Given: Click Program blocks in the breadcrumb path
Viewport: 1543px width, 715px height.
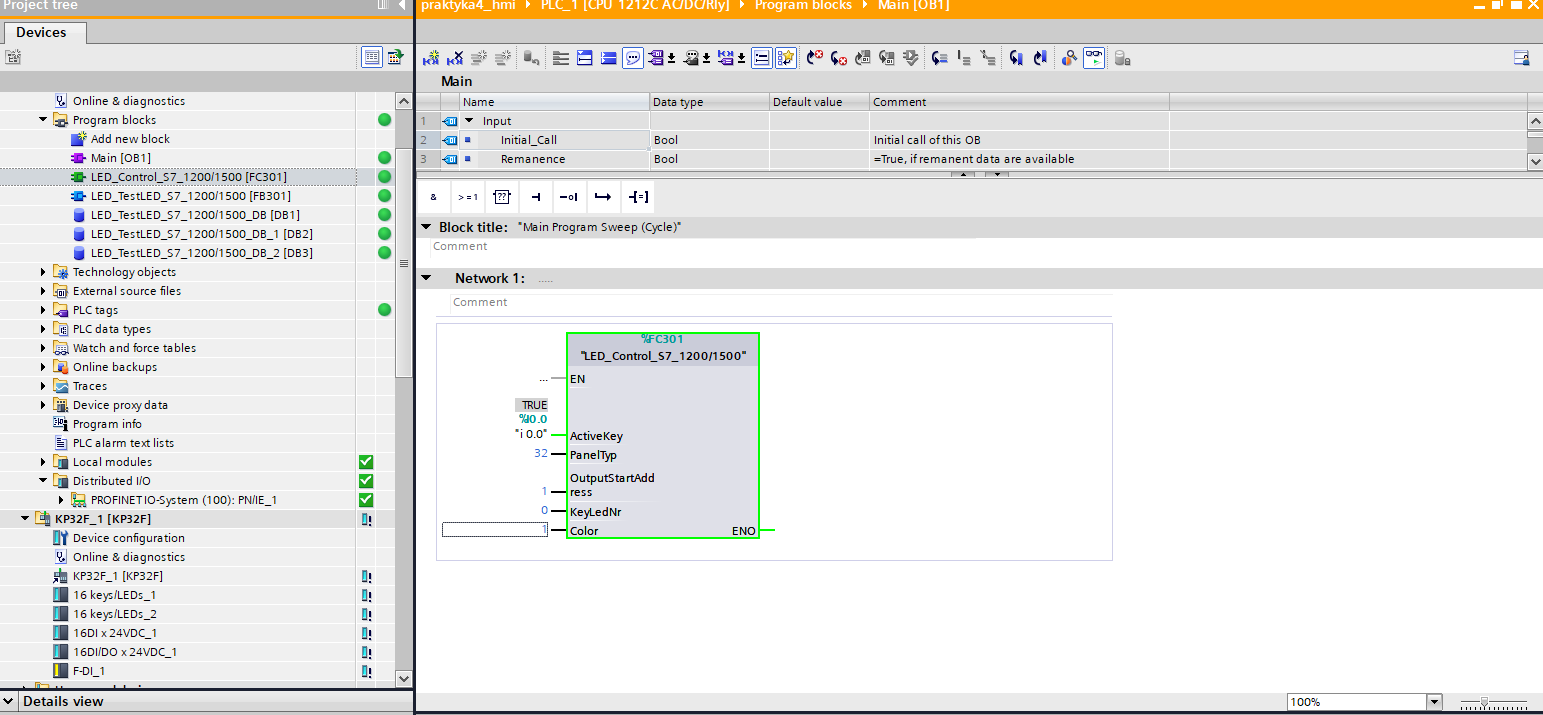Looking at the screenshot, I should (x=803, y=6).
